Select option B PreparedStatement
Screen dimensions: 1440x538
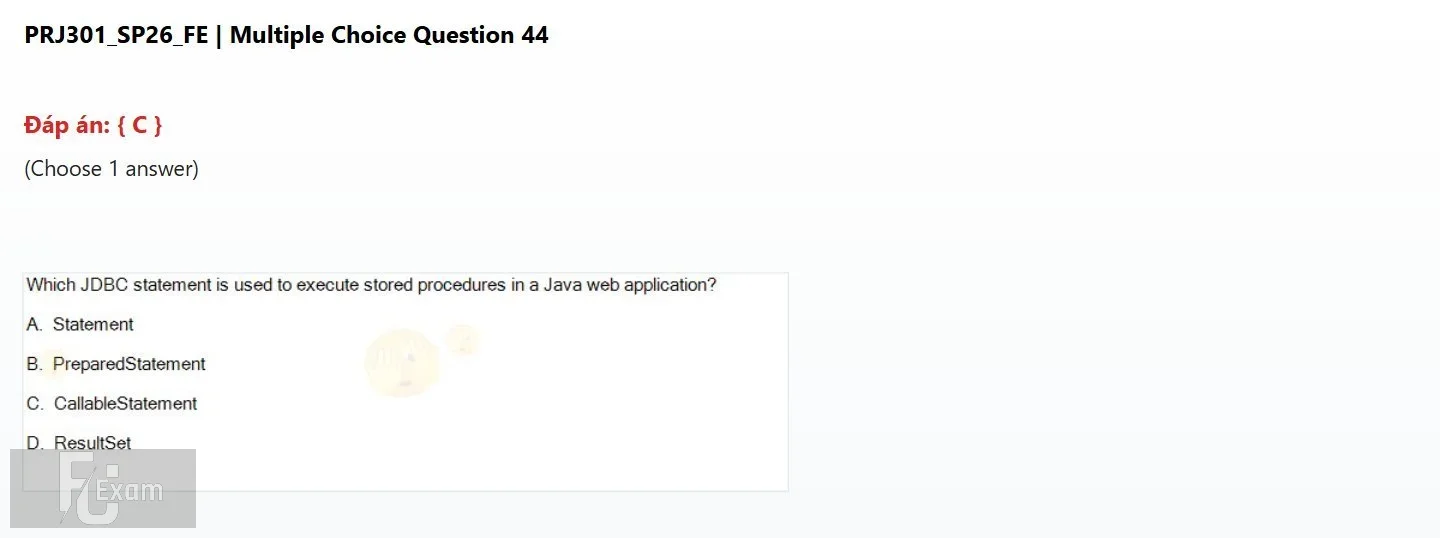point(116,364)
